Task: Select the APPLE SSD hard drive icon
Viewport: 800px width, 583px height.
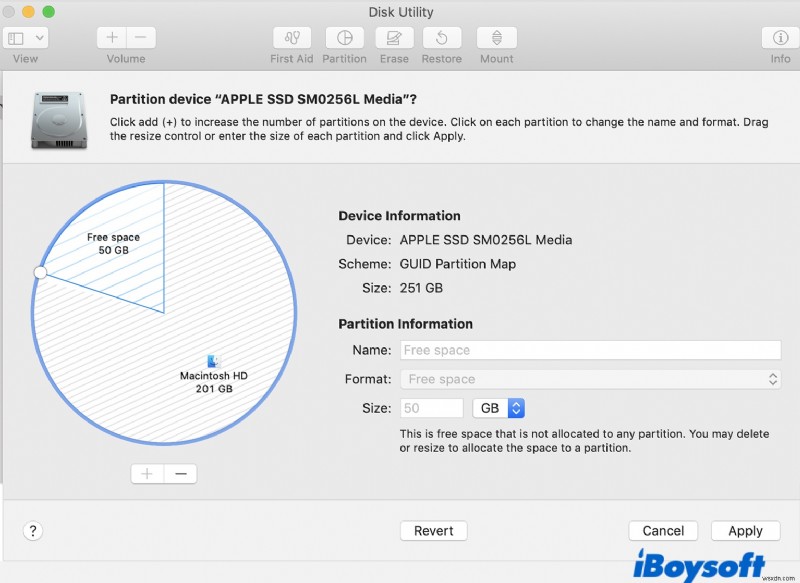Action: [x=59, y=121]
